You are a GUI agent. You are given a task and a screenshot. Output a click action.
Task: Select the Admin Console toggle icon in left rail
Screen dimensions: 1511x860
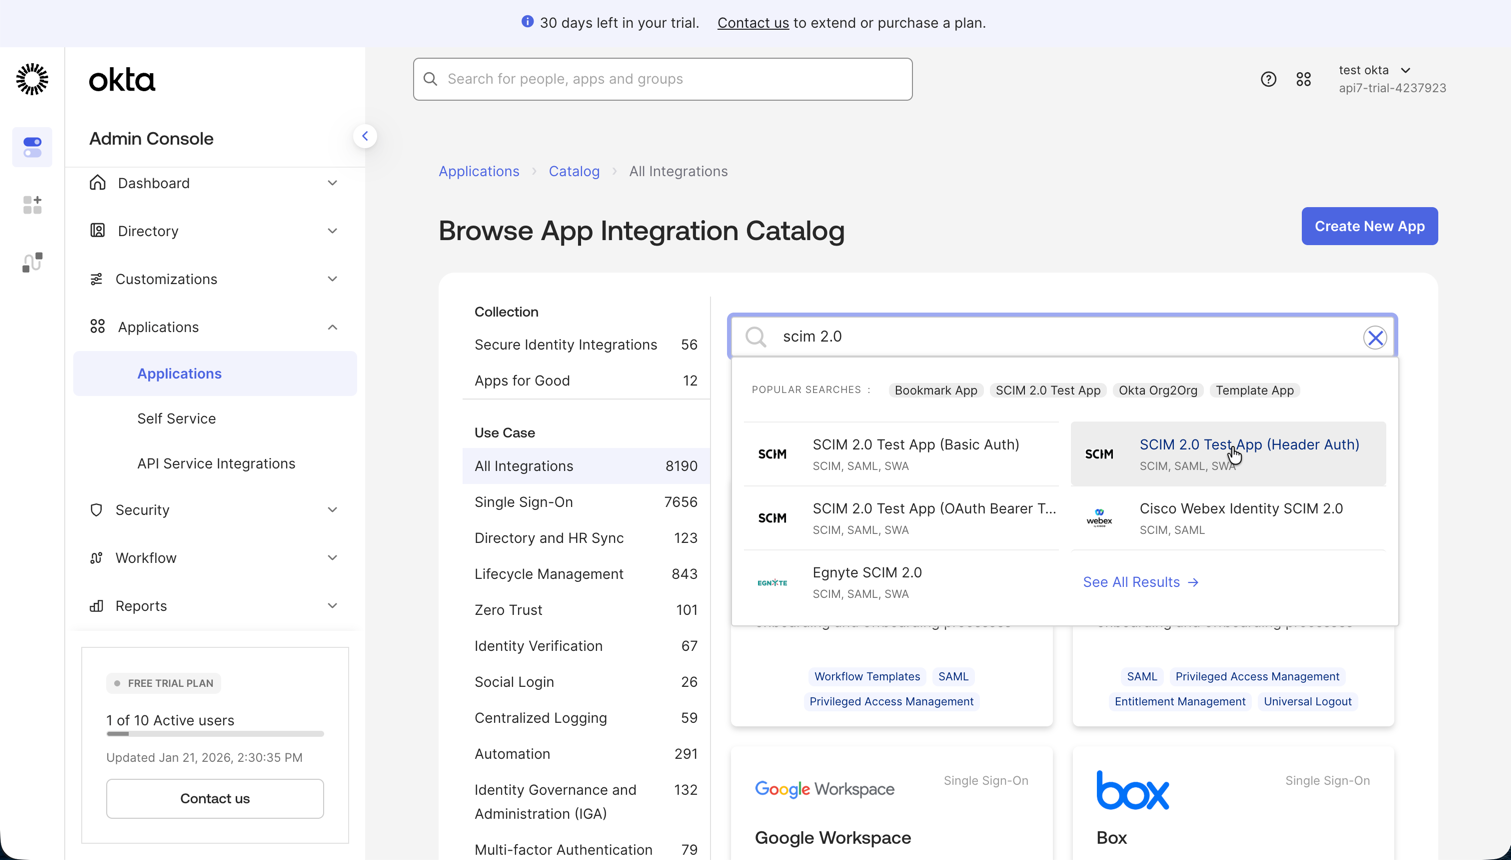click(x=31, y=146)
